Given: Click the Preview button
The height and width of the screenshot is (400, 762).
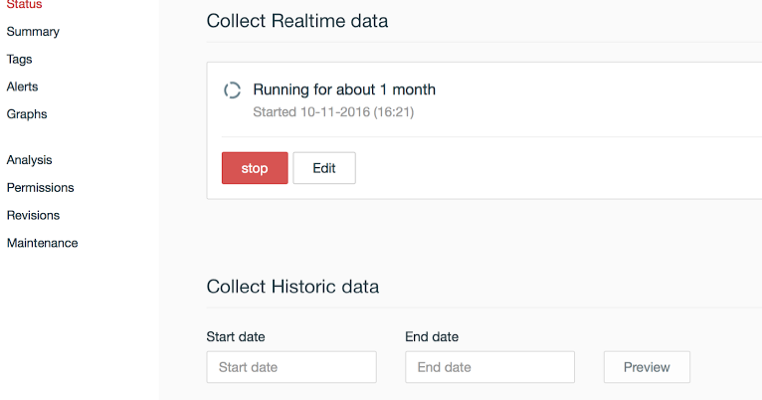Looking at the screenshot, I should click(x=646, y=367).
